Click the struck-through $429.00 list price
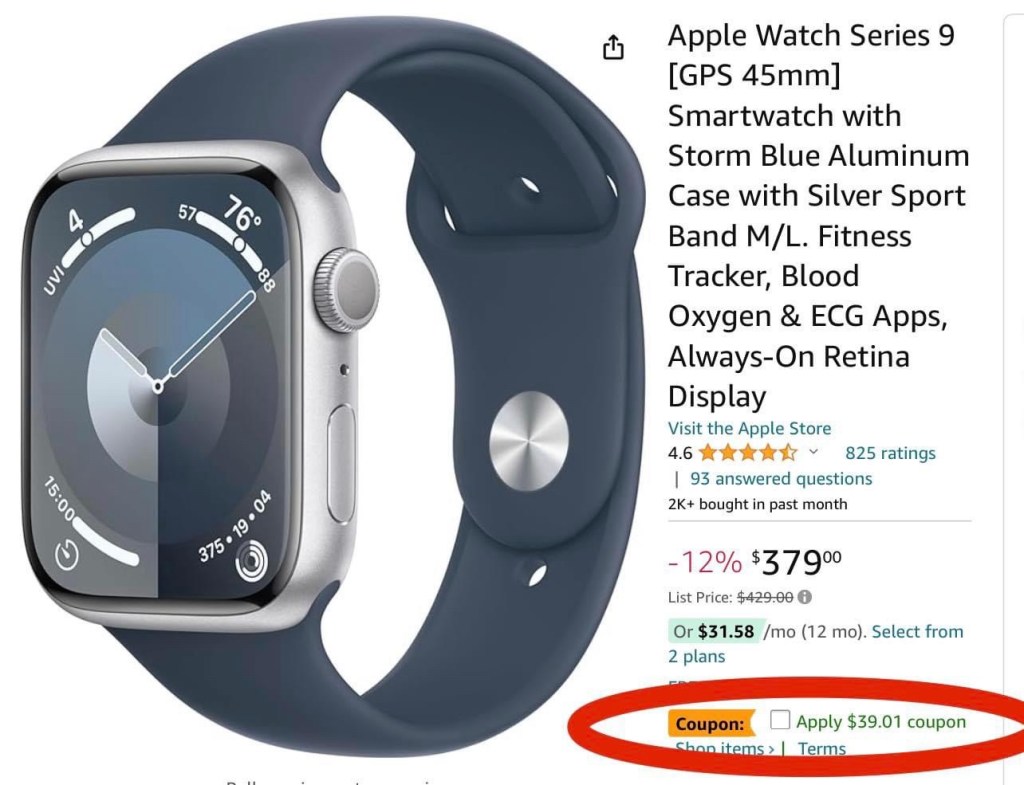Screen dimensions: 1024x785 [765, 597]
